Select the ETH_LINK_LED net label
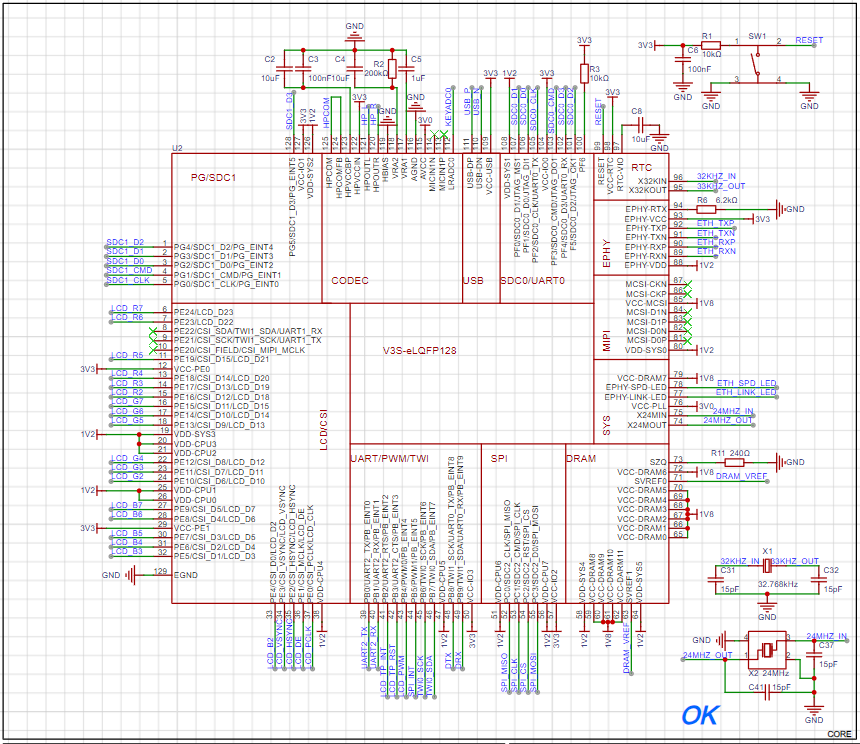 pyautogui.click(x=746, y=391)
